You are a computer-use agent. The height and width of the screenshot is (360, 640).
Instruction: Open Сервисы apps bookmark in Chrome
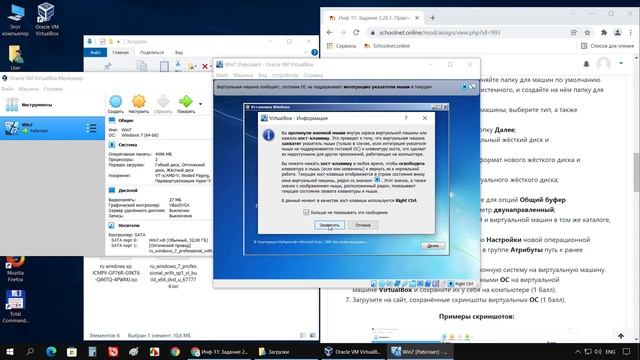[x=341, y=46]
